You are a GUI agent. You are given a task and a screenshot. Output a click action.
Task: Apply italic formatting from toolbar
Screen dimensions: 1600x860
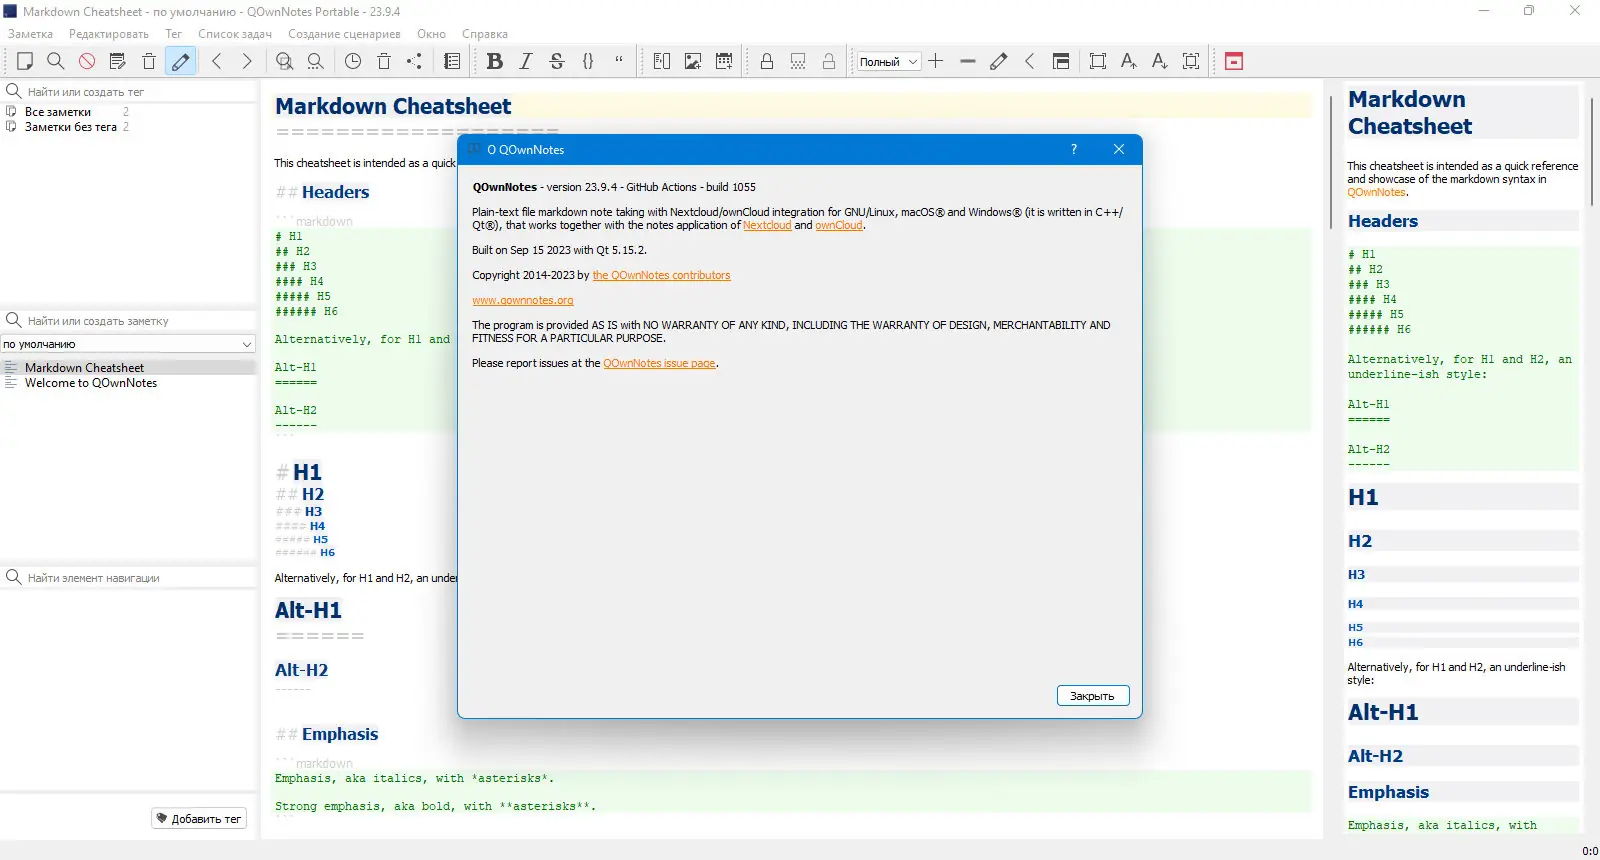526,62
